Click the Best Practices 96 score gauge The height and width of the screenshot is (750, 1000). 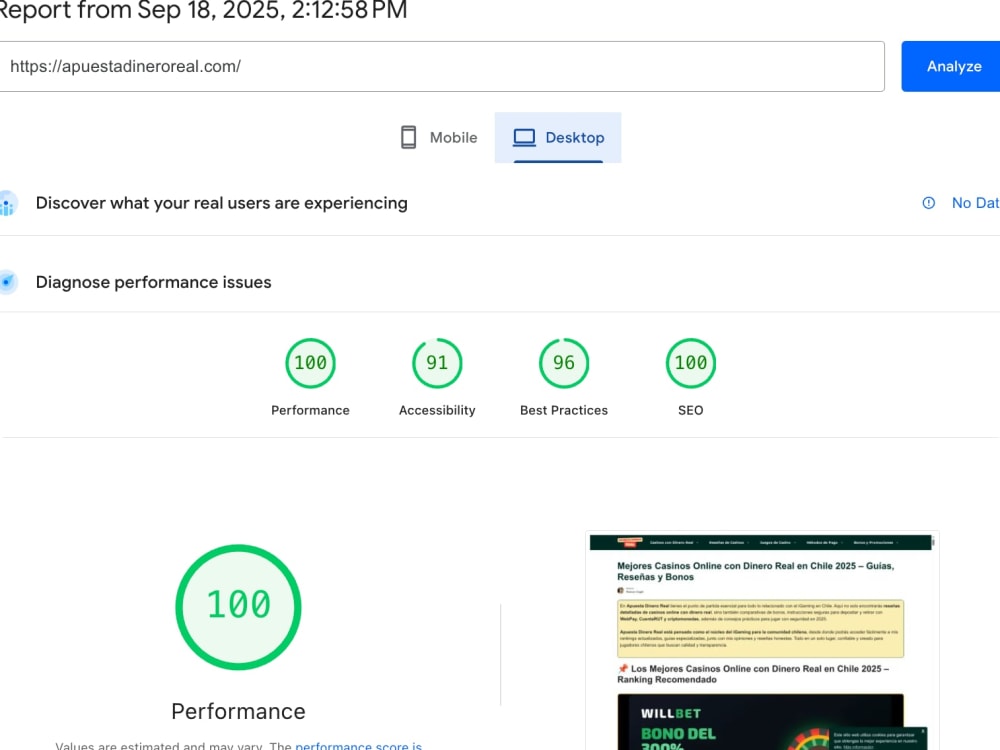pos(564,363)
